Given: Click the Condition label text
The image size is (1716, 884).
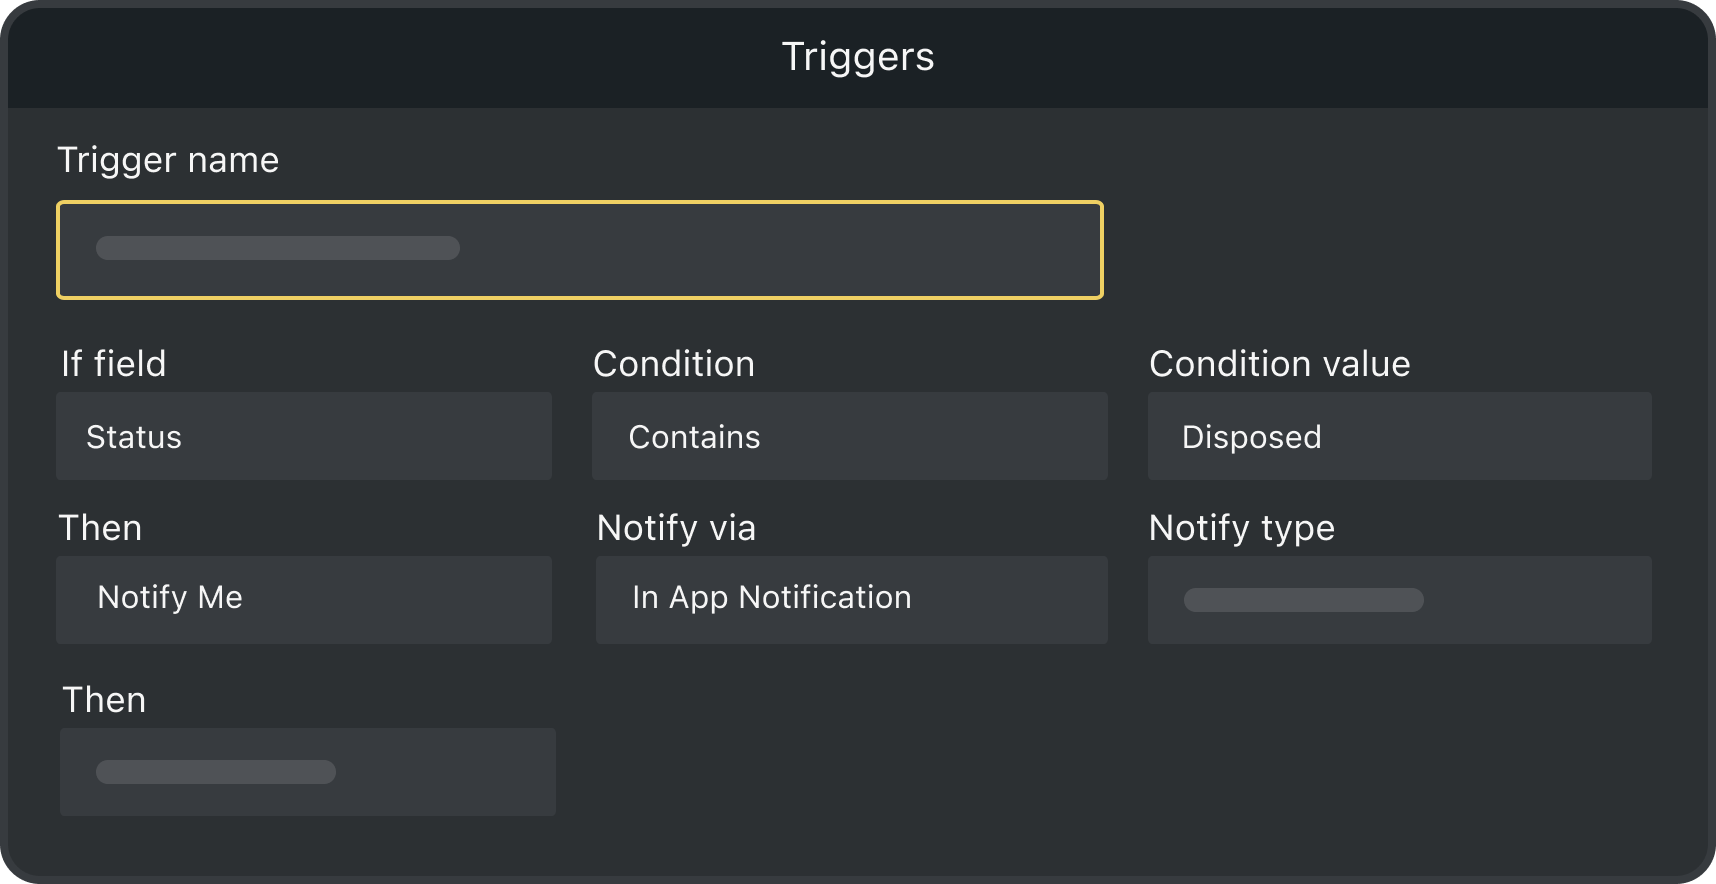Looking at the screenshot, I should pyautogui.click(x=673, y=364).
